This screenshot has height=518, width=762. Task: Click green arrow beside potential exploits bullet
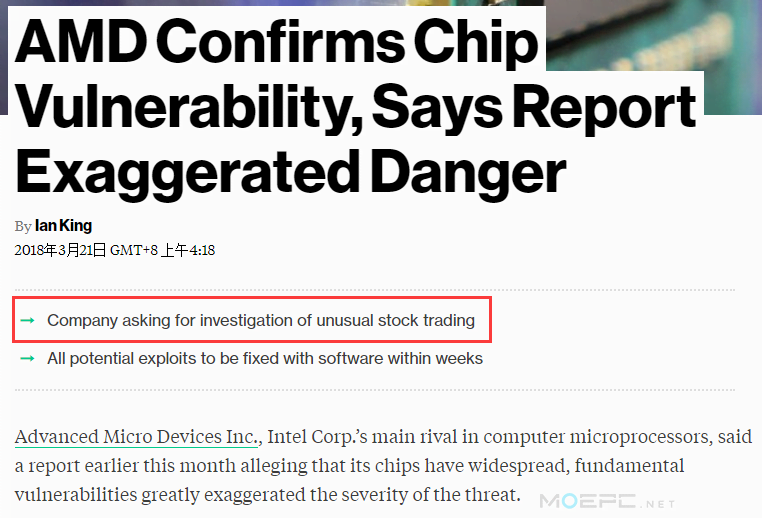click(27, 359)
